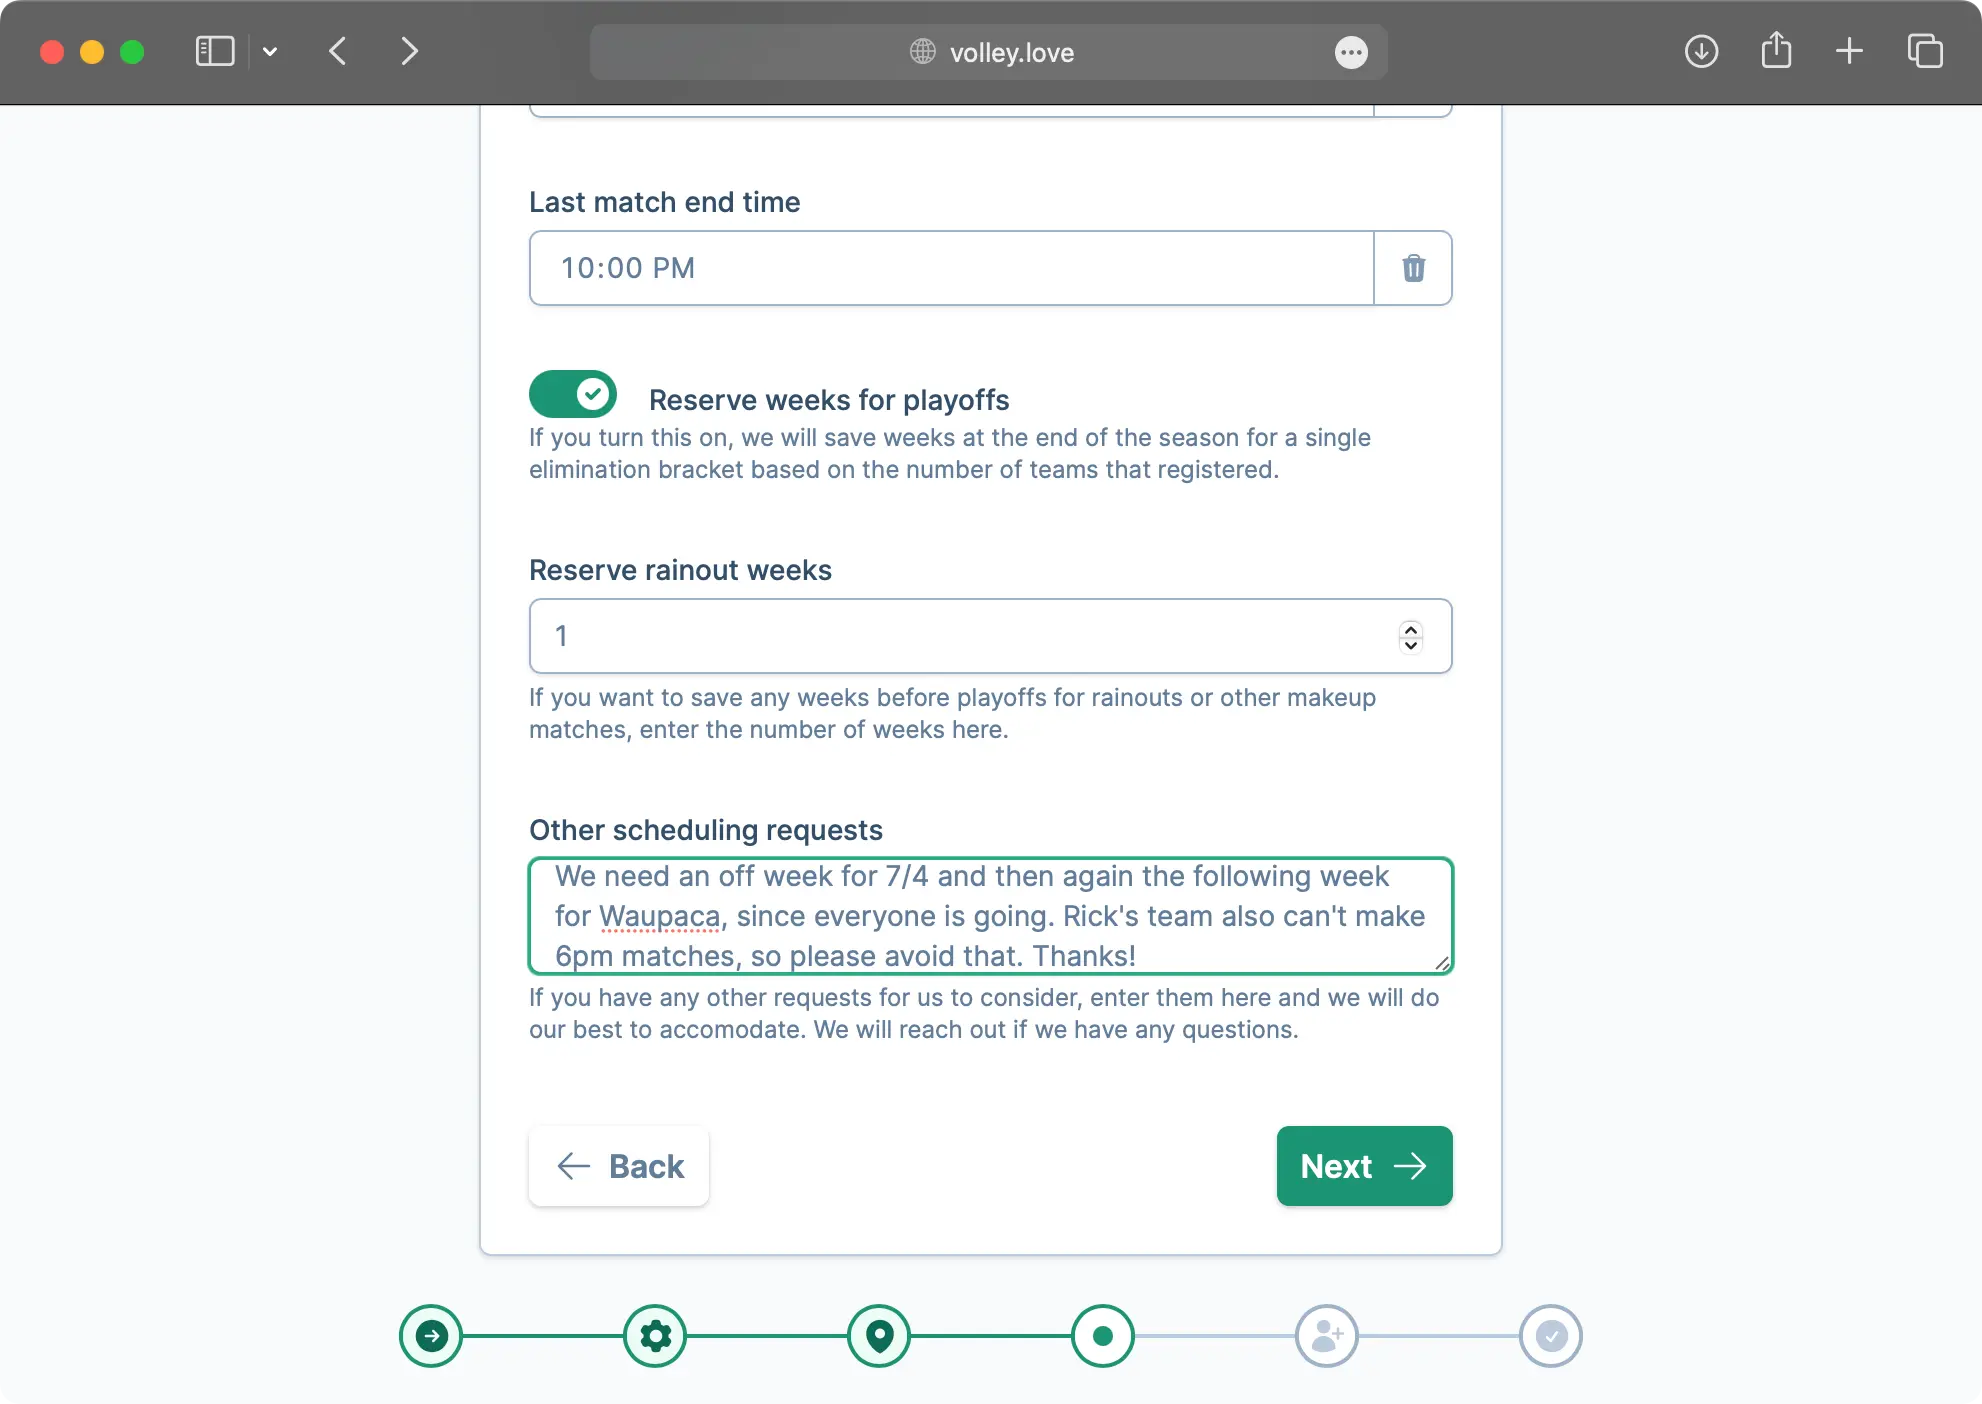Click the browser more options menu
Viewport: 1982px width, 1404px height.
click(x=1349, y=52)
